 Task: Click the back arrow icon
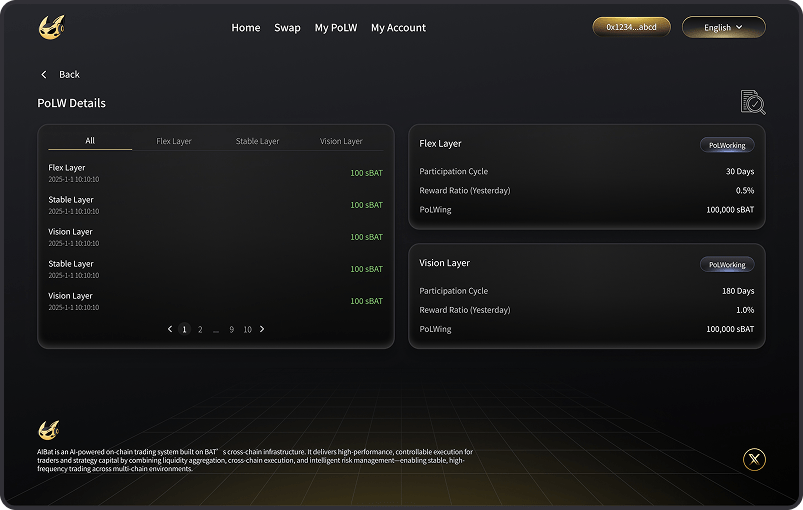tap(44, 75)
